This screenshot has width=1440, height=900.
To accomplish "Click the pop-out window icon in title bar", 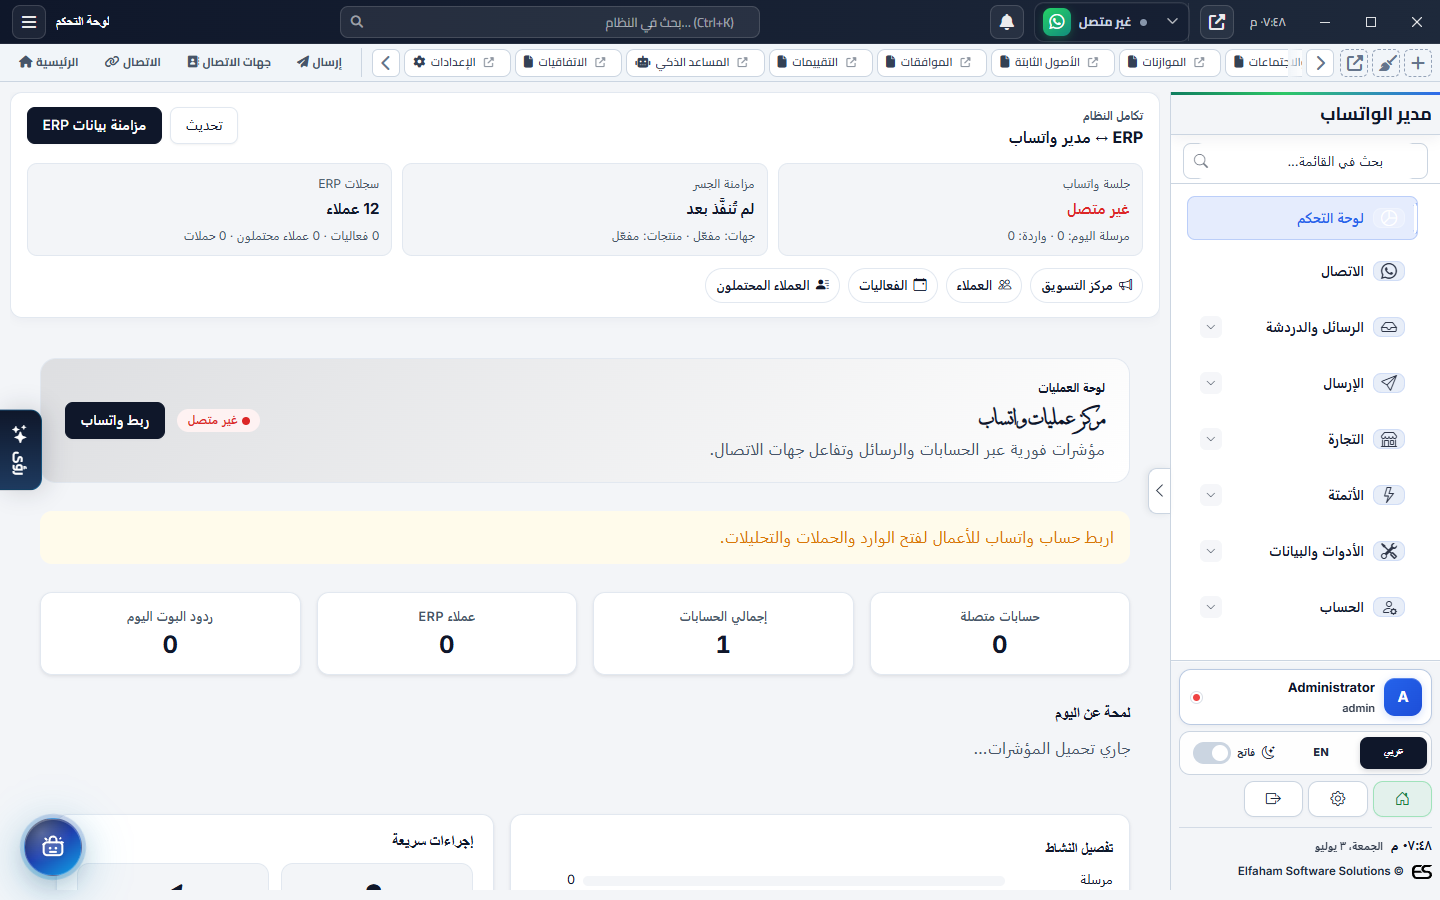I will [1217, 21].
